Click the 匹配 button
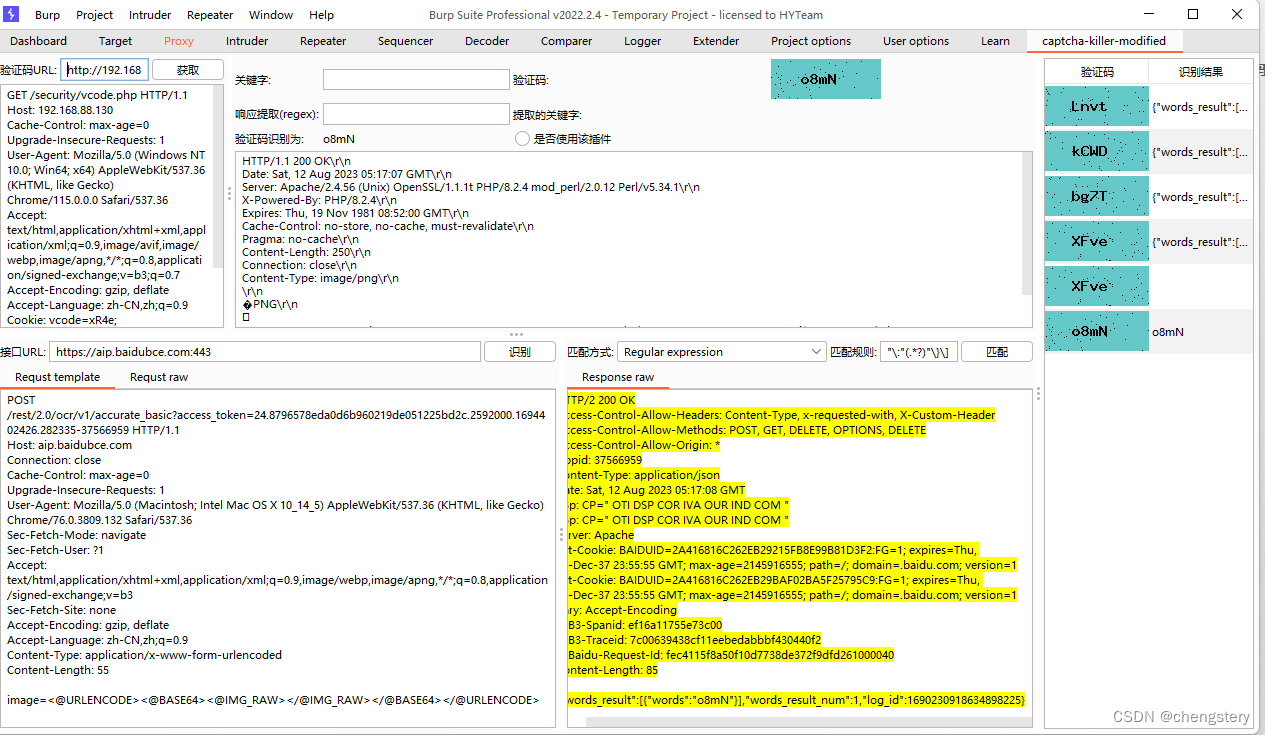 point(997,352)
